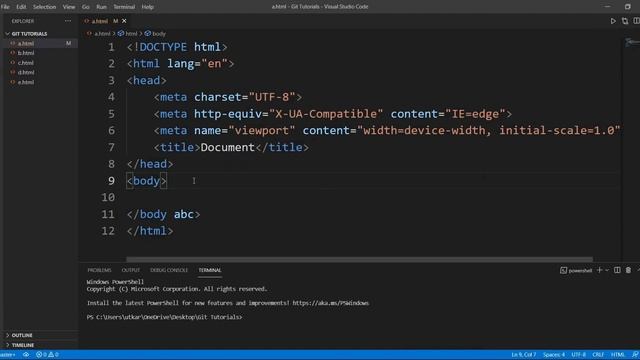The image size is (640, 360).
Task: Add a new terminal with plus icon
Action: point(599,270)
